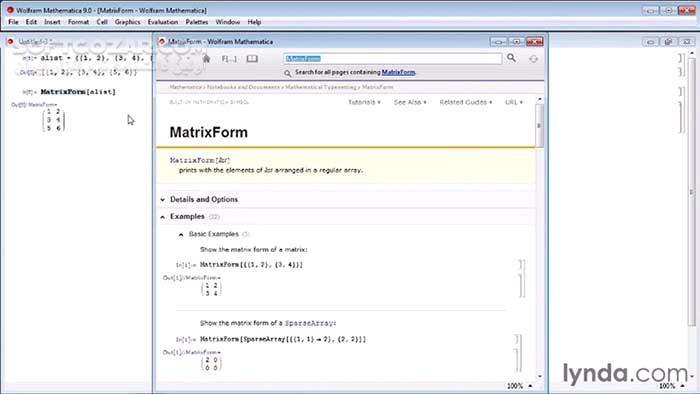700x394 pixels.
Task: Click 'MatrixForm[alist]' input in notebook
Action: [x=78, y=92]
